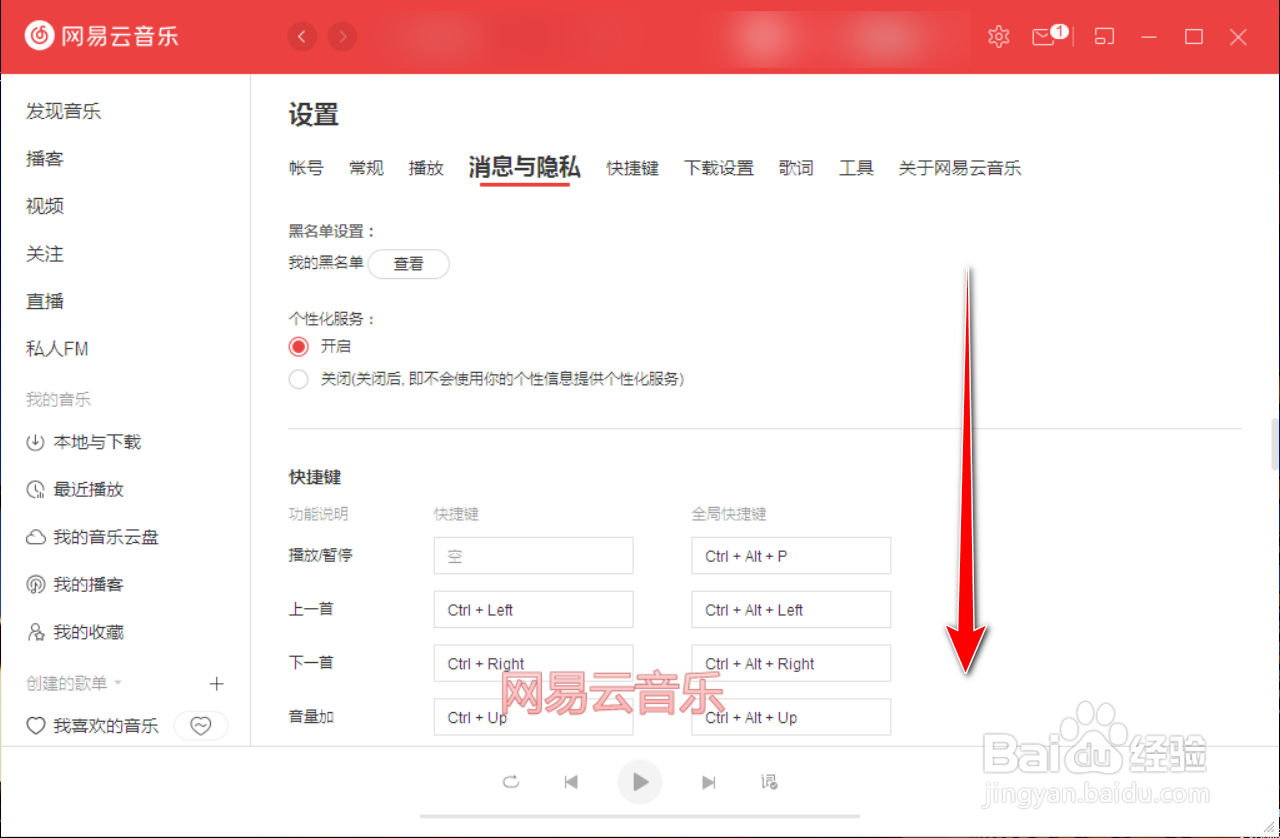Image resolution: width=1280 pixels, height=838 pixels.
Task: Click global shortcut field Ctrl + Alt + P
Action: 791,556
